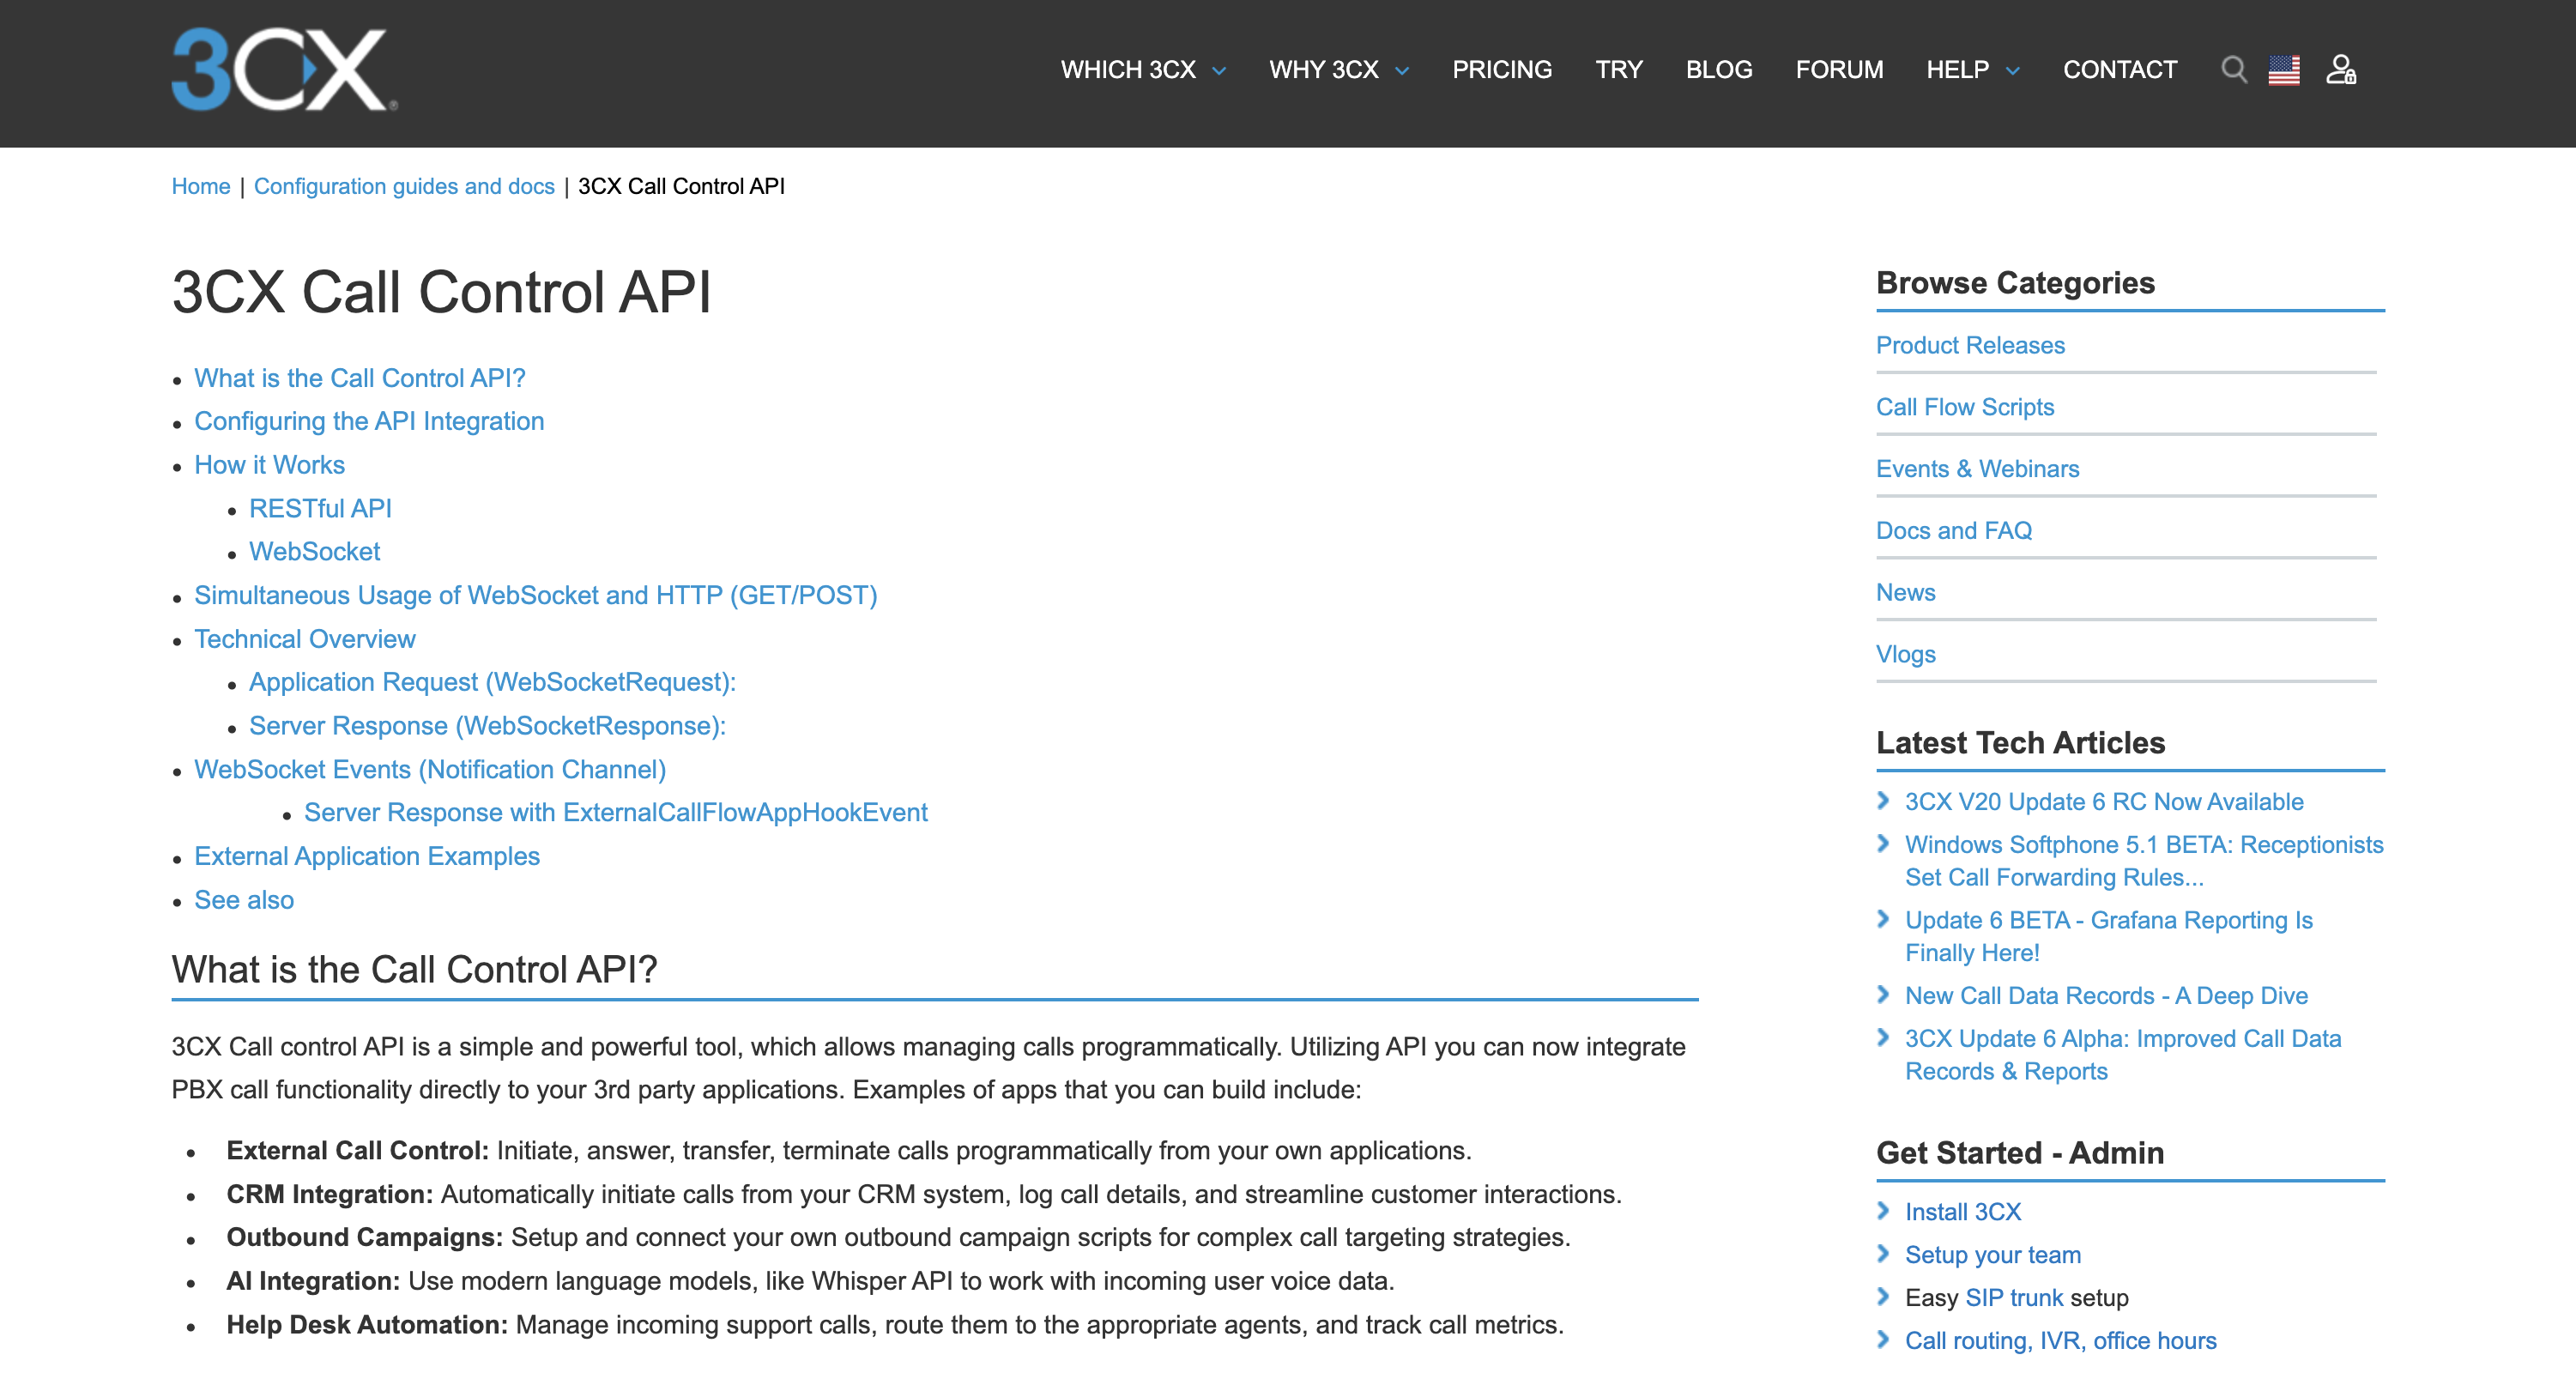Click the 3CX Call Control API page title
Image resolution: width=2576 pixels, height=1373 pixels.
441,292
